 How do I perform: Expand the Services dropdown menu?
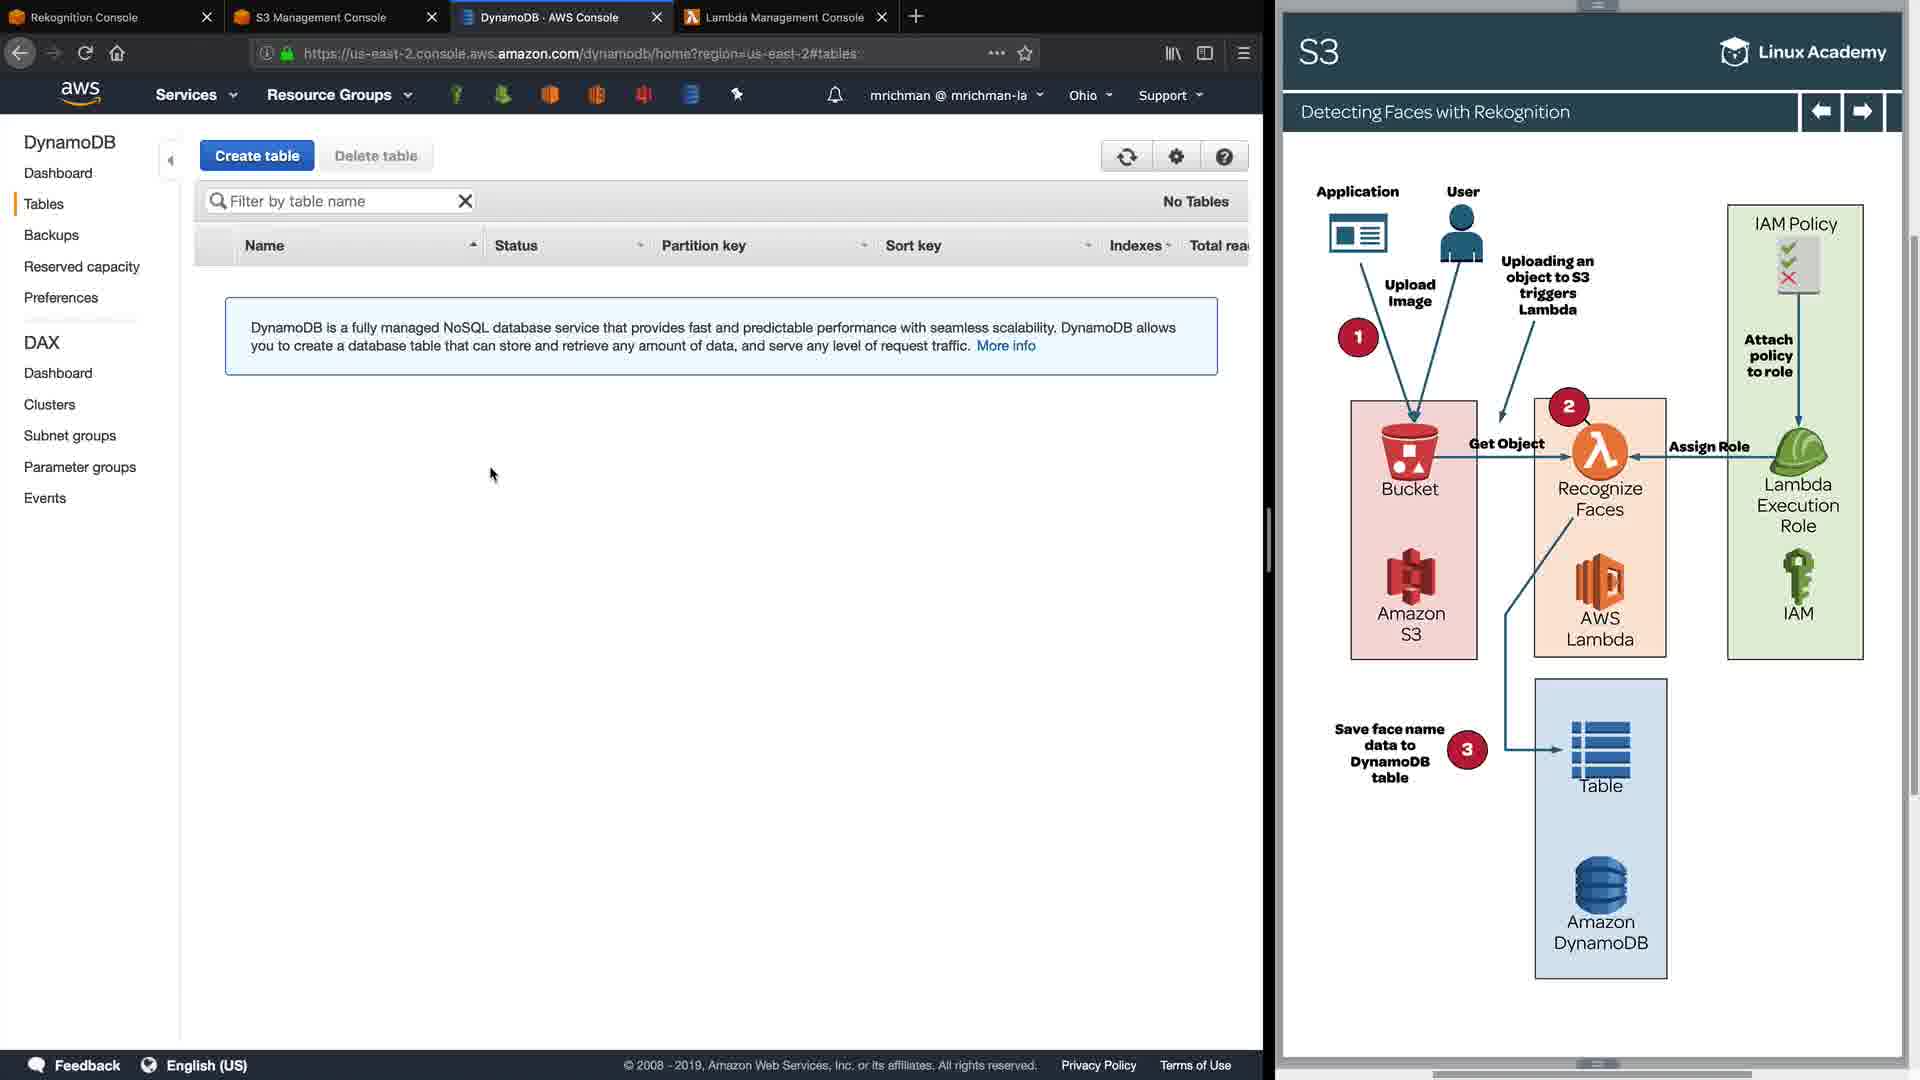[196, 95]
